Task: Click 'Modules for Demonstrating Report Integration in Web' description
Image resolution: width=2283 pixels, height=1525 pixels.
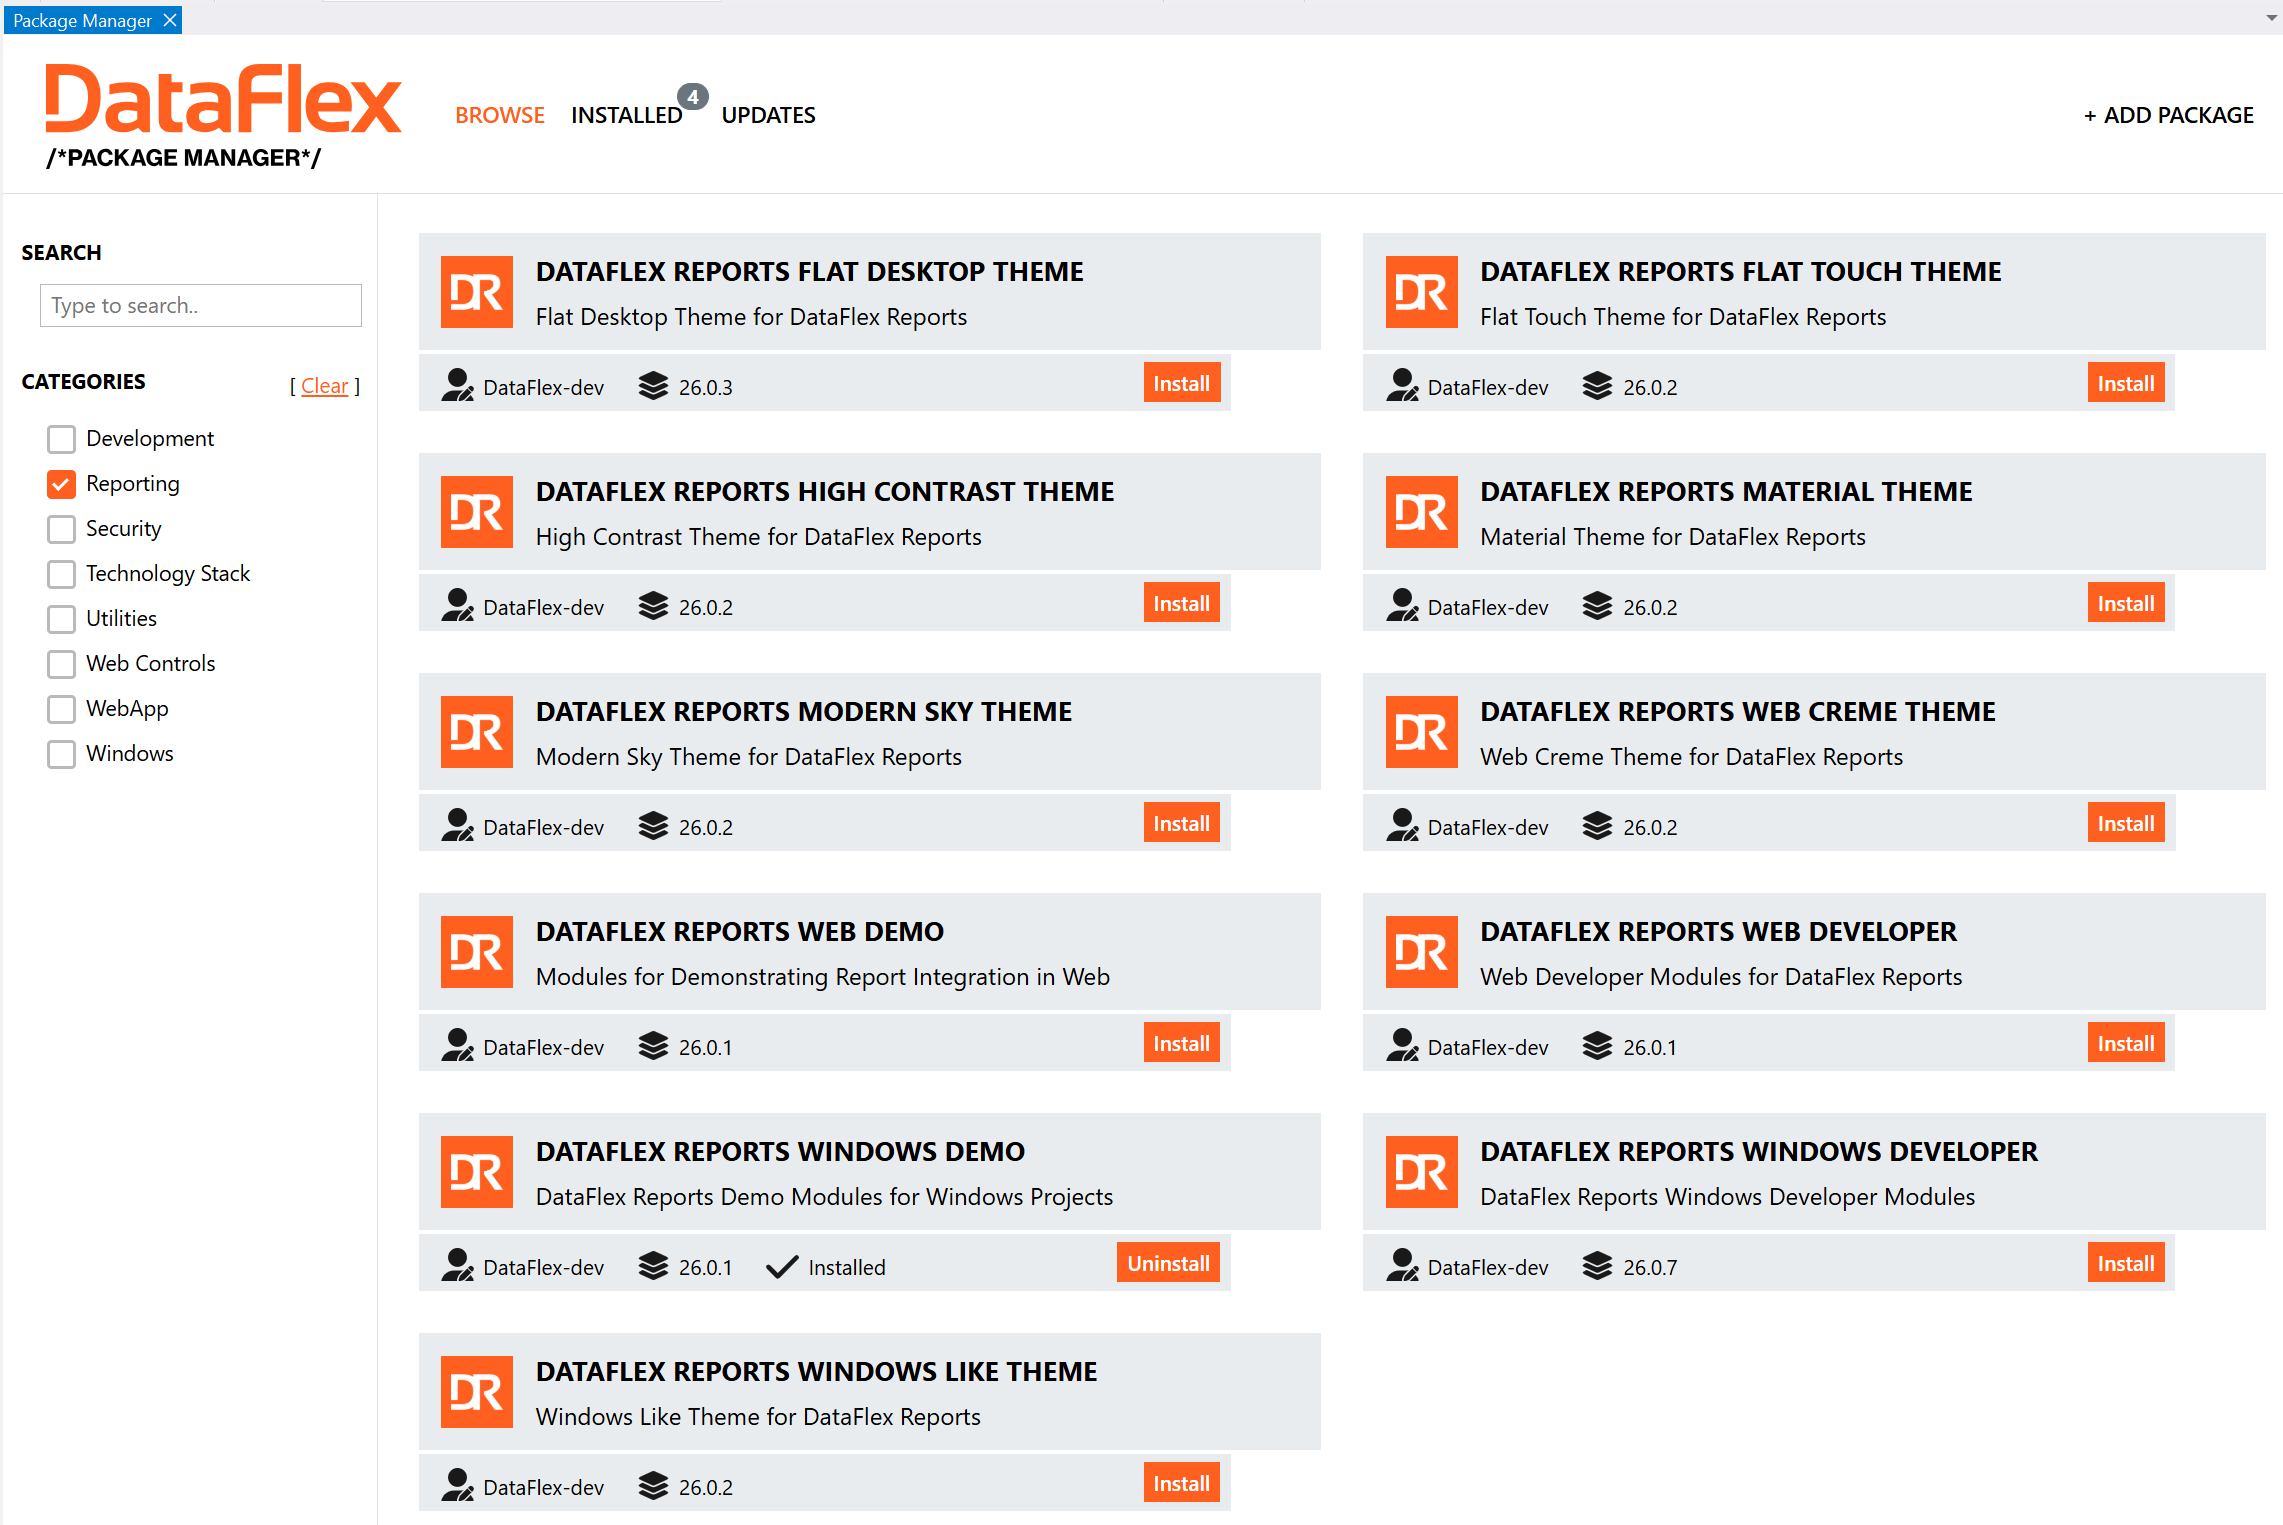Action: click(x=822, y=977)
